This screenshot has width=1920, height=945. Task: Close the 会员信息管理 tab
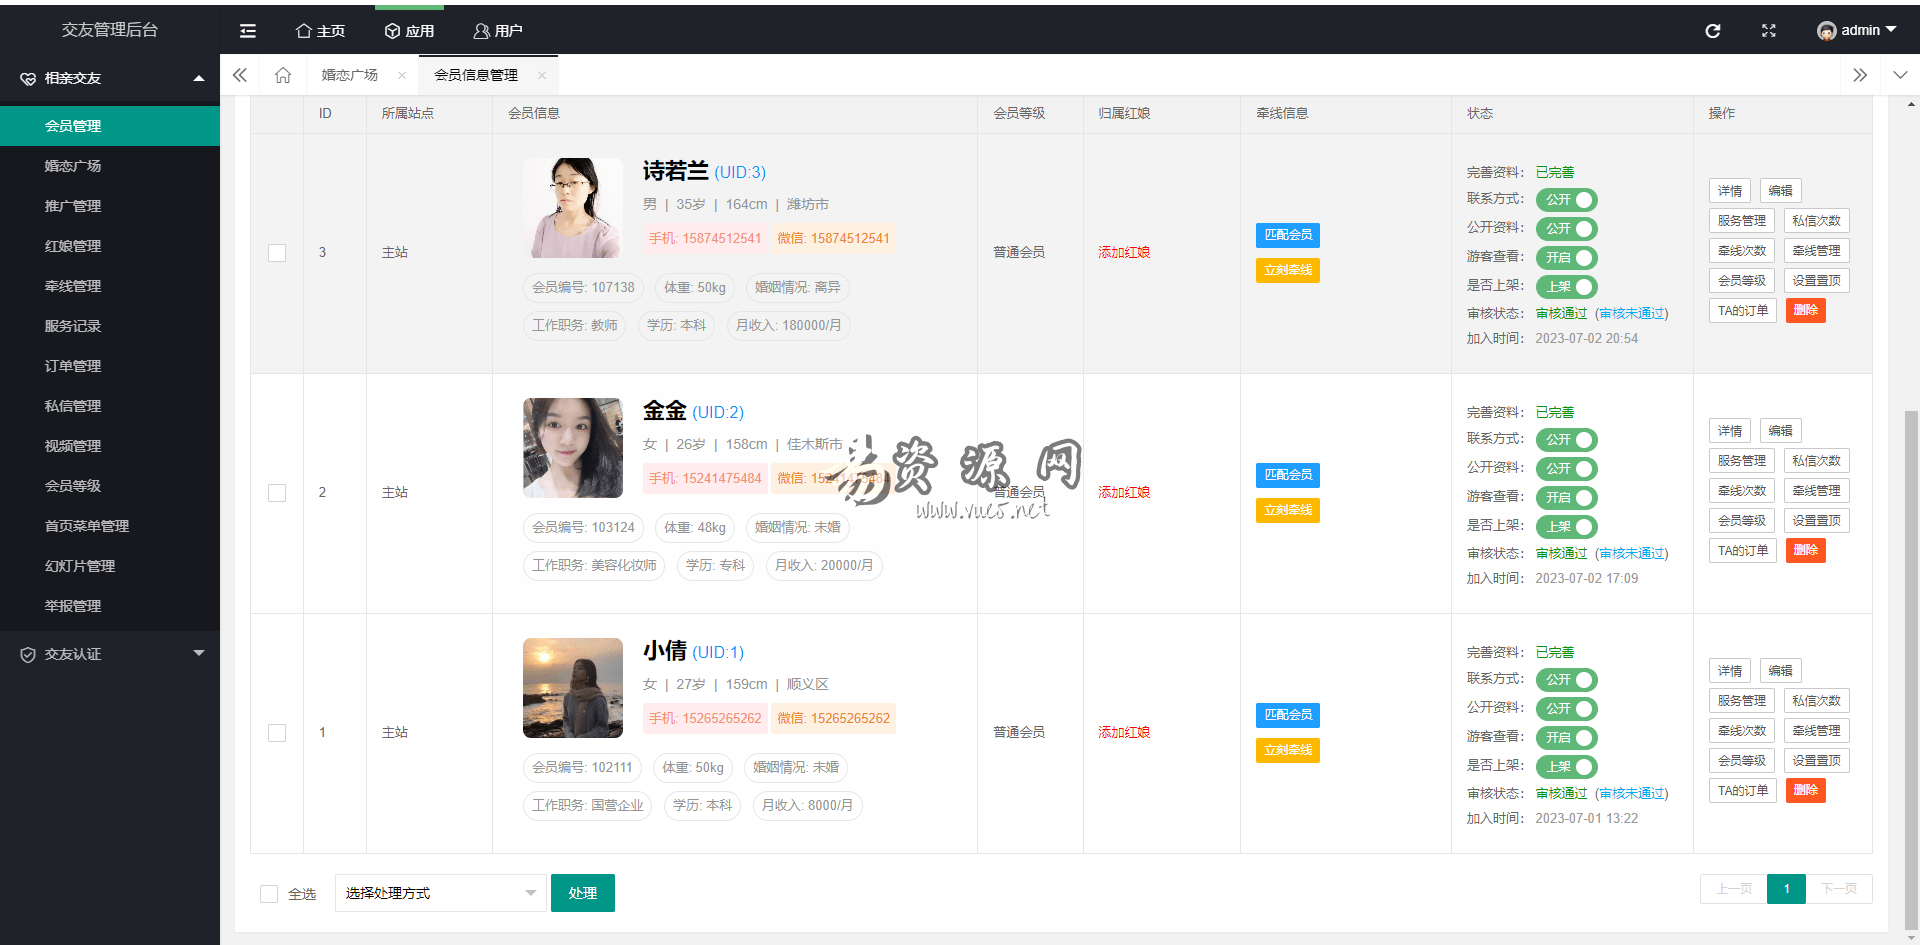point(542,75)
